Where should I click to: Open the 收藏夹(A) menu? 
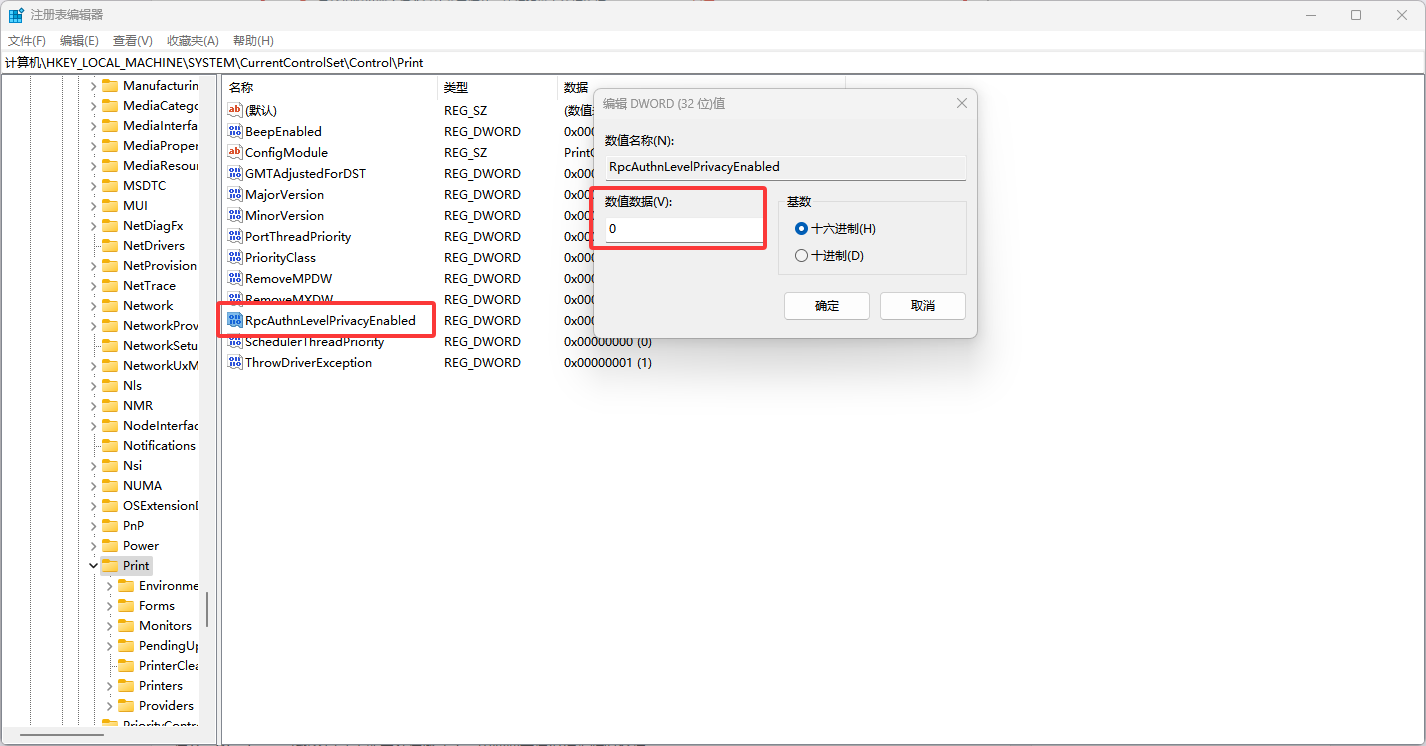[x=192, y=40]
